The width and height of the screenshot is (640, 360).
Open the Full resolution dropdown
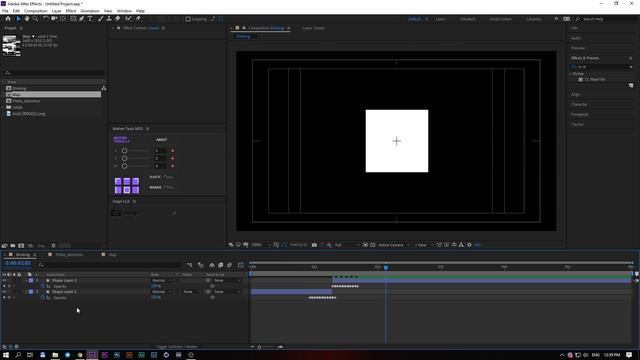347,245
